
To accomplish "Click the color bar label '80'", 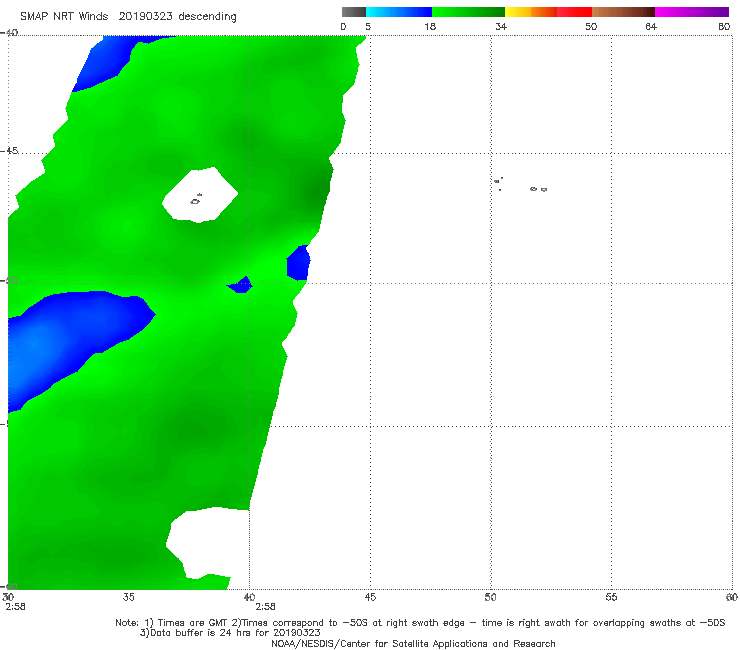I will (x=724, y=27).
